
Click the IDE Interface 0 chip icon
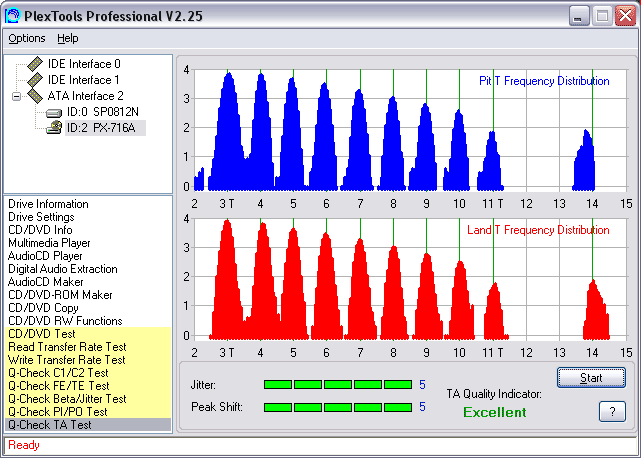click(35, 64)
